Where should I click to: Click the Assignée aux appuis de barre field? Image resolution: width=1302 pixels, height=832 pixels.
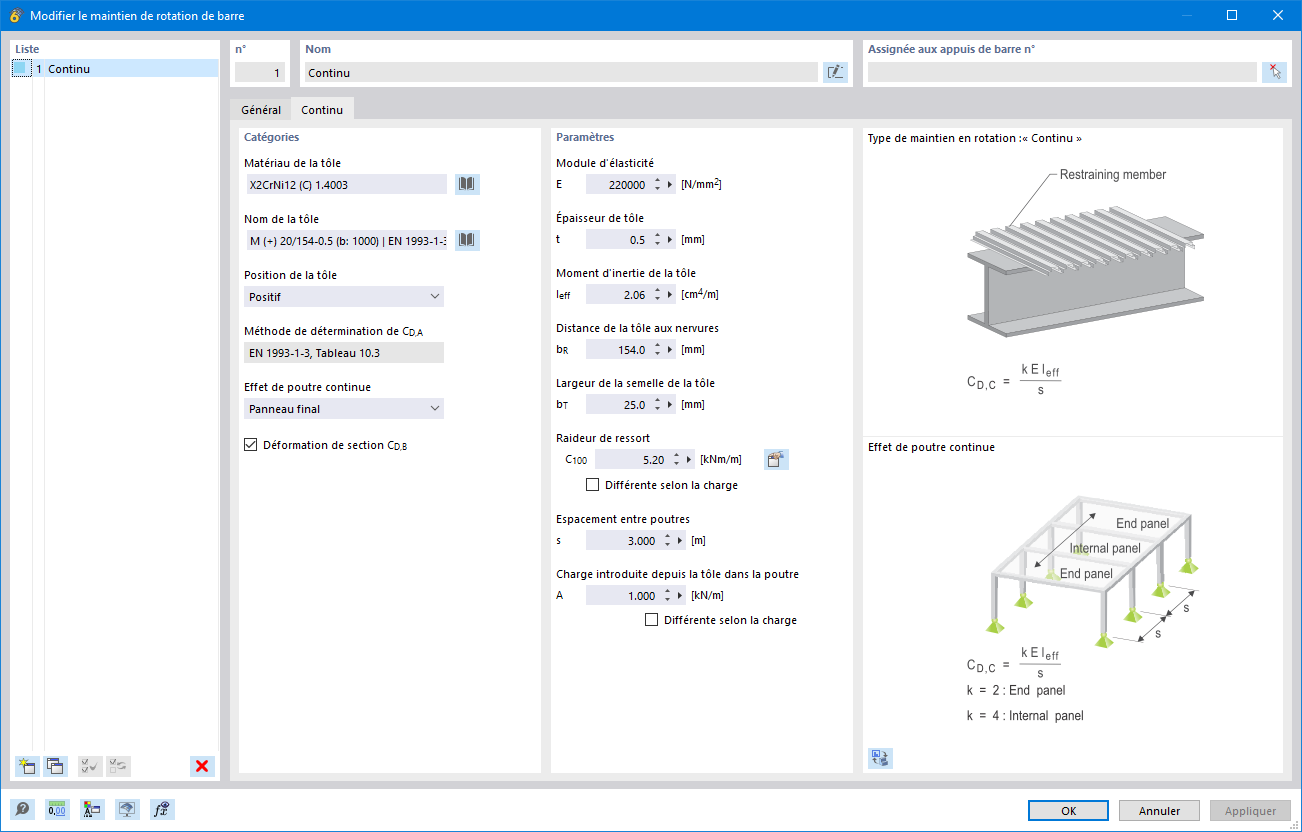[x=1062, y=72]
